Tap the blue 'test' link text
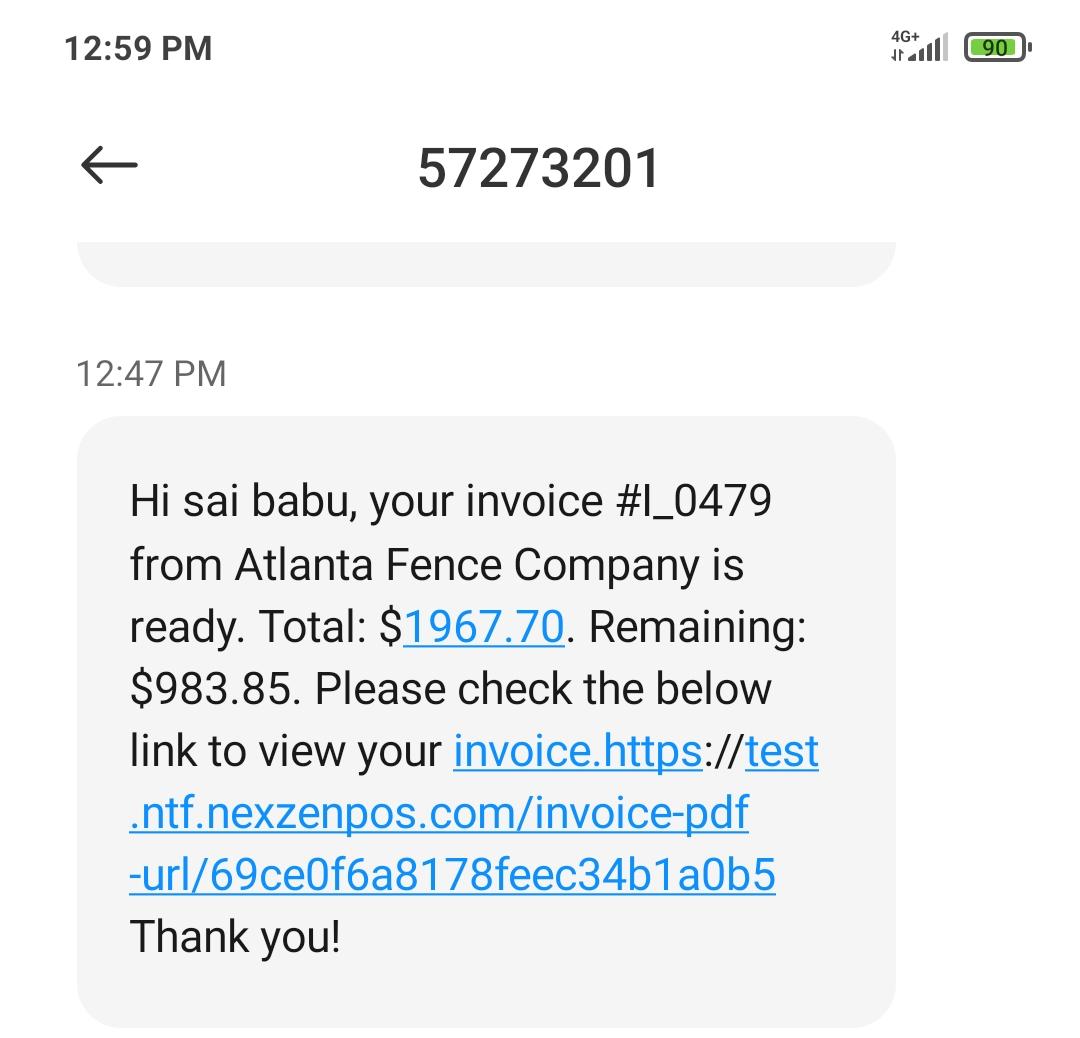 click(782, 751)
